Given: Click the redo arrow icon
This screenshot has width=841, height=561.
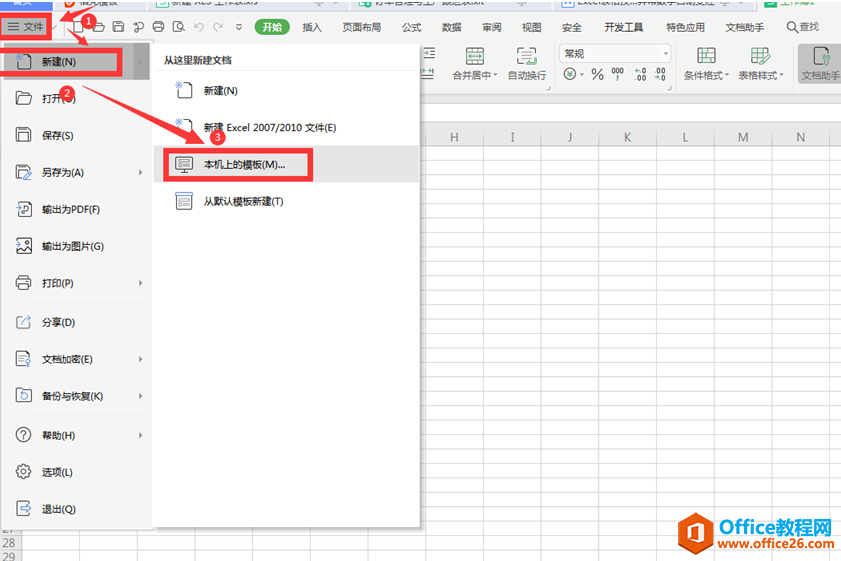Looking at the screenshot, I should [x=218, y=26].
